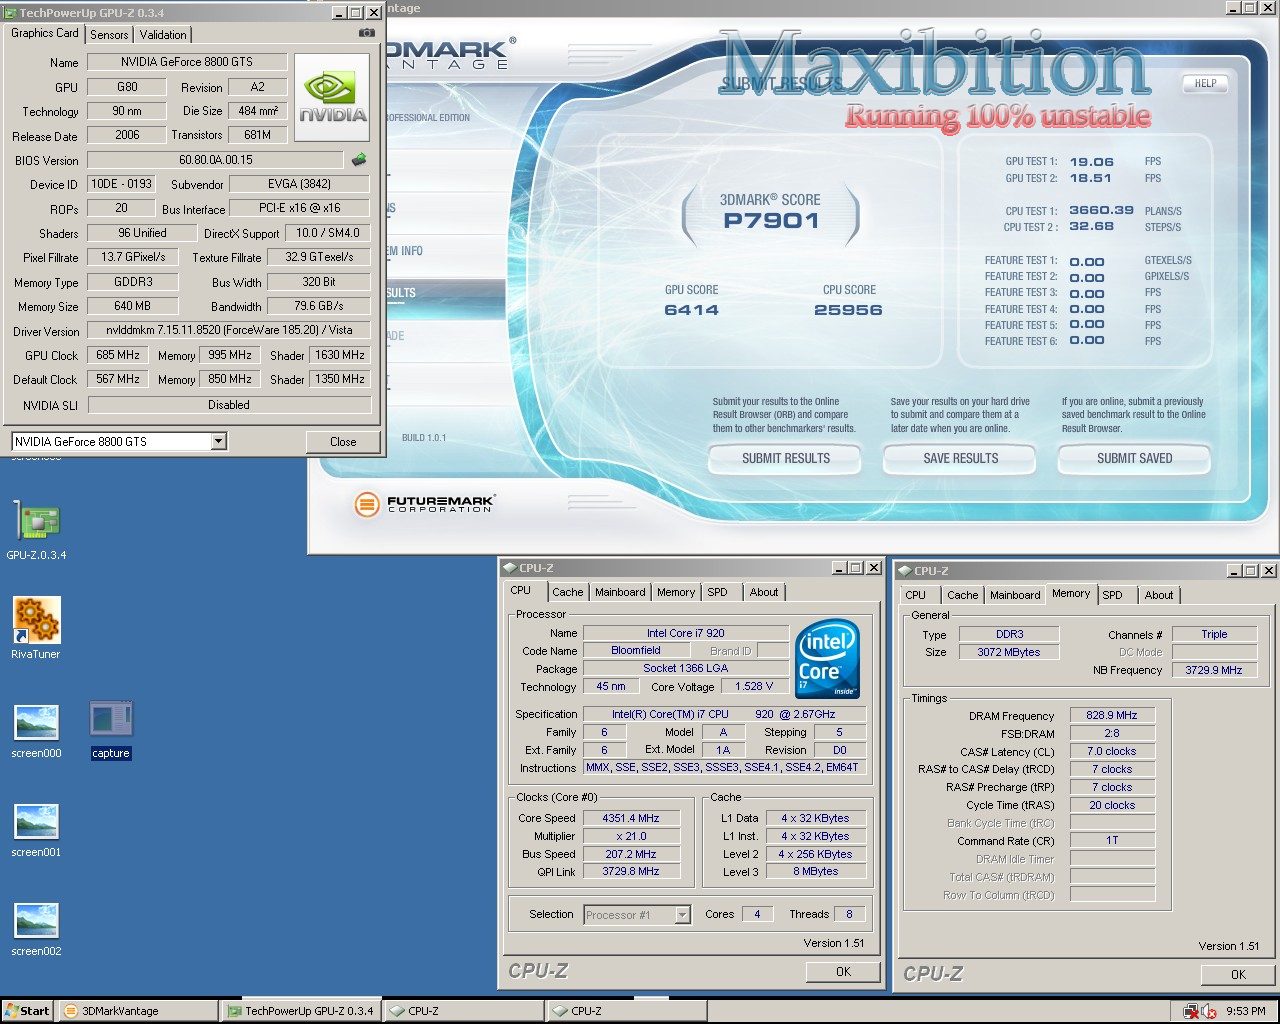Switch to Sensors tab in GPU-Z
The height and width of the screenshot is (1024, 1280).
(x=109, y=35)
